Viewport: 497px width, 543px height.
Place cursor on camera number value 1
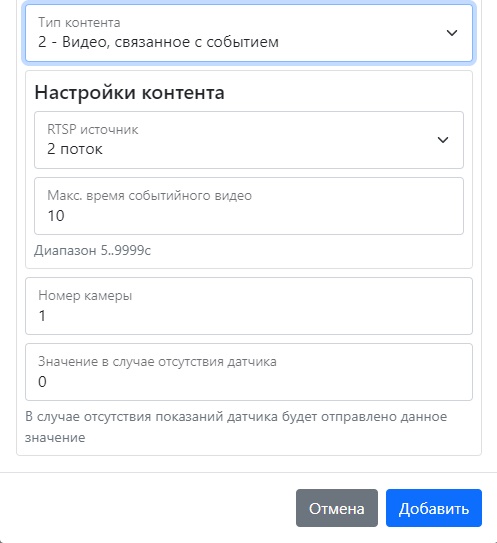[42, 315]
